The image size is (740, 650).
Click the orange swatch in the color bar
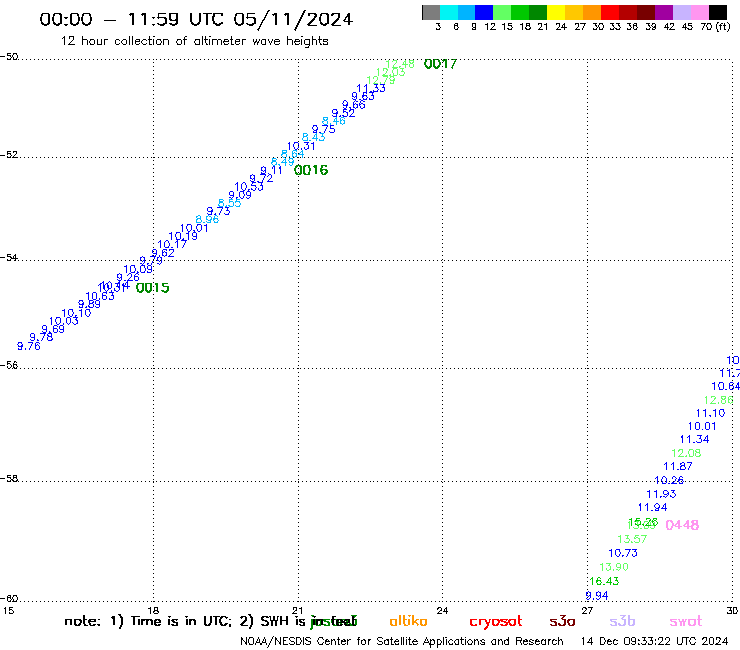click(x=592, y=12)
